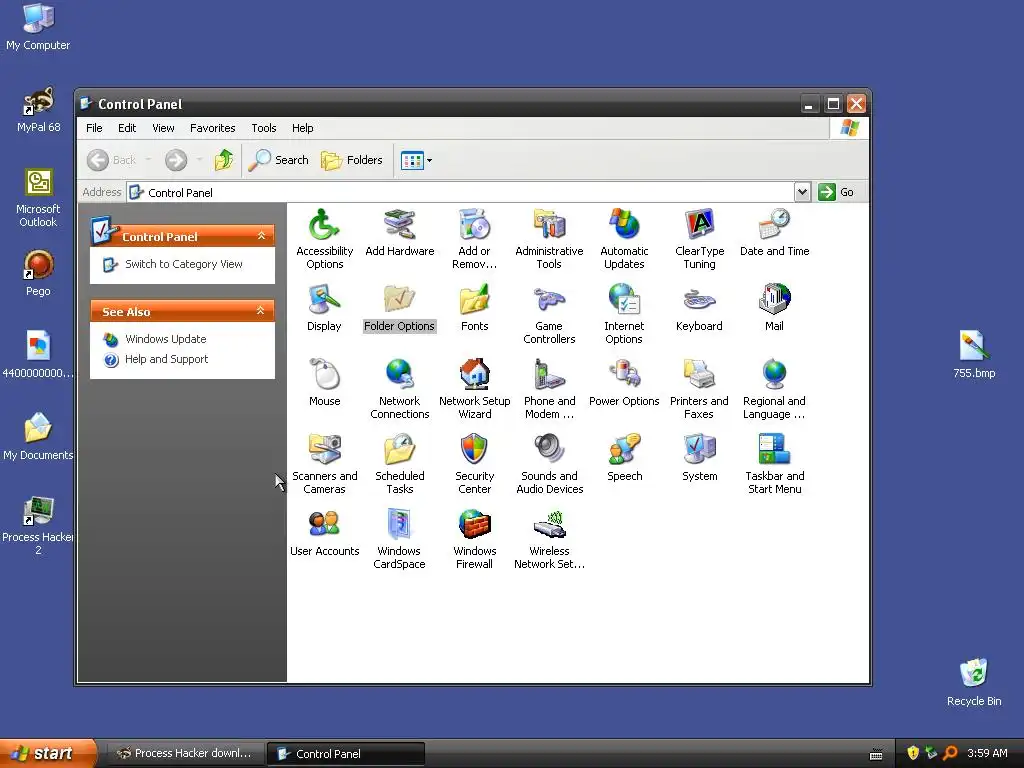The width and height of the screenshot is (1024, 768).
Task: Select the System icon
Action: pos(699,451)
